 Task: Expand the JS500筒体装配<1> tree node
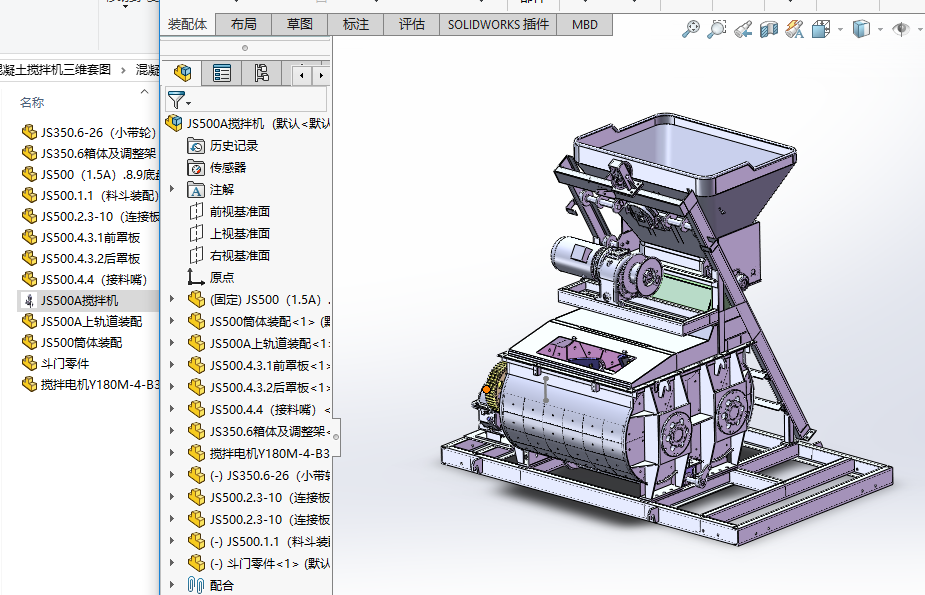pos(172,321)
